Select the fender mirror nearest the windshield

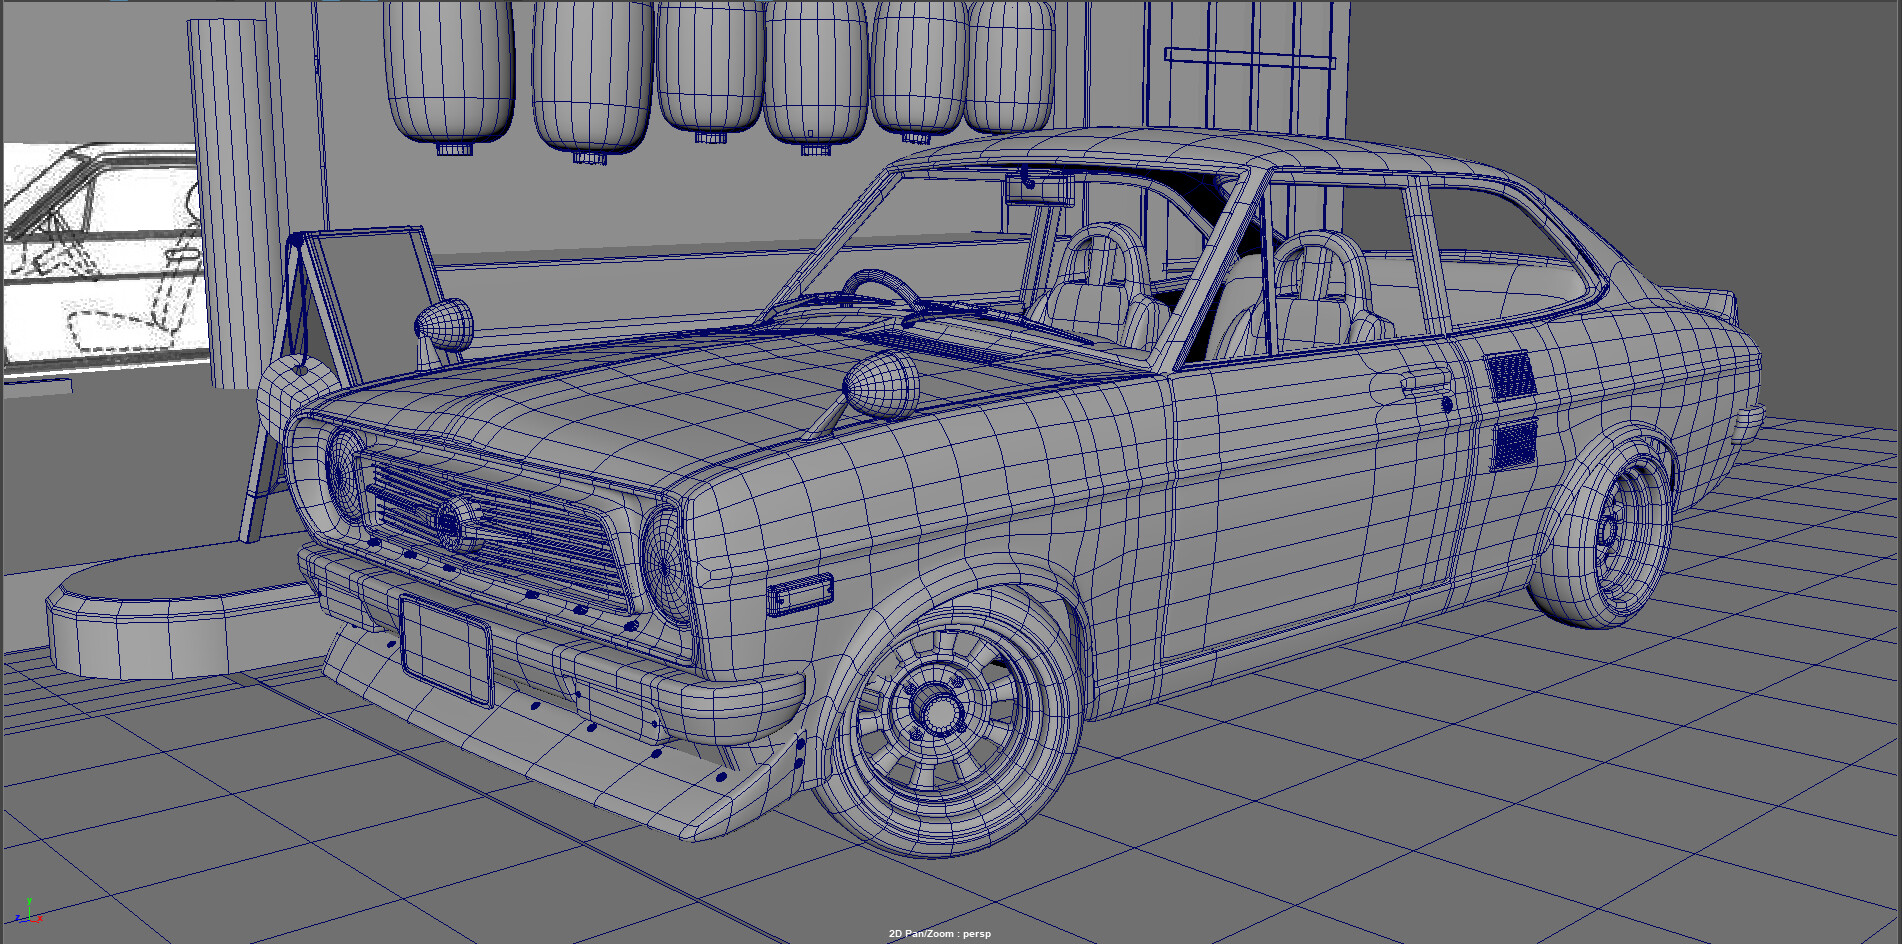tap(881, 384)
